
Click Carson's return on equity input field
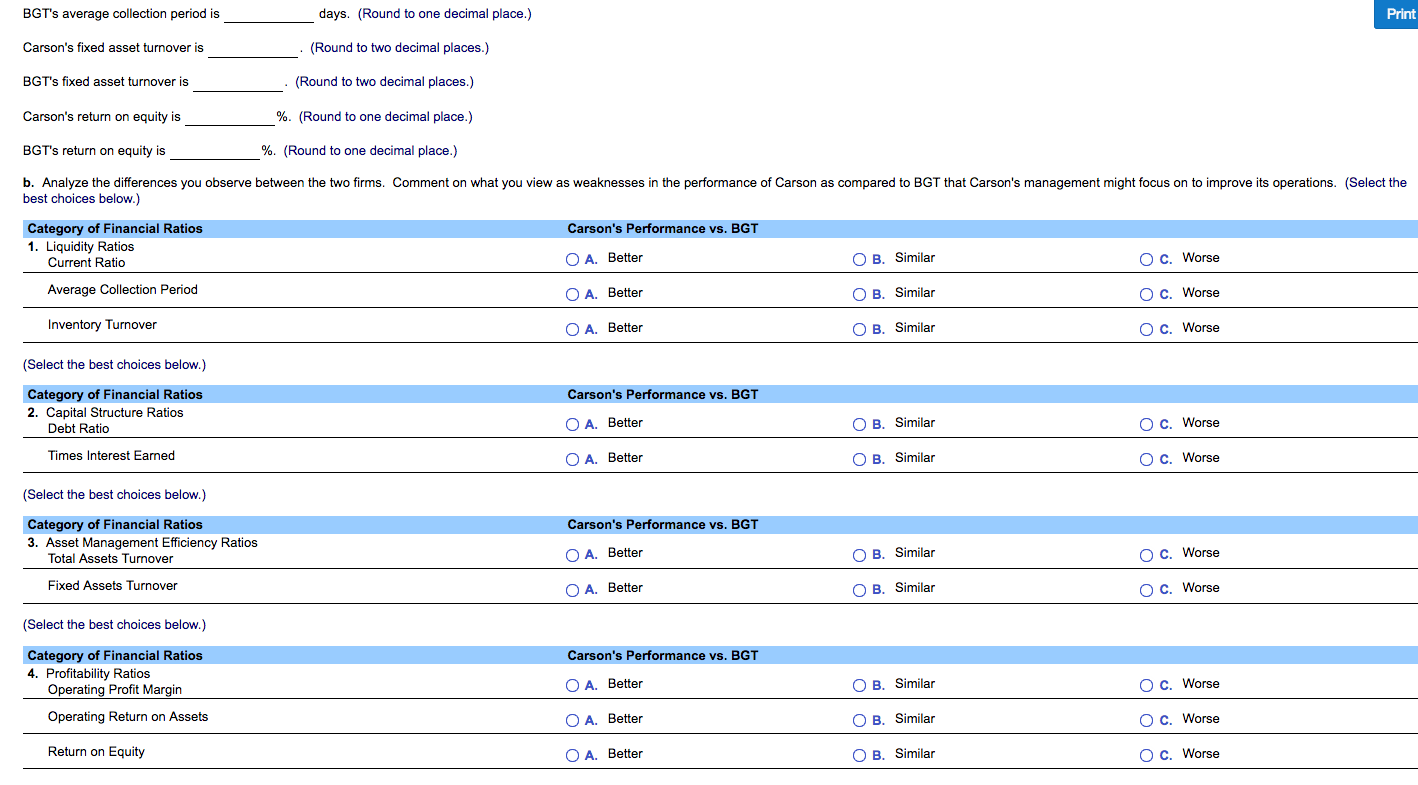click(231, 117)
